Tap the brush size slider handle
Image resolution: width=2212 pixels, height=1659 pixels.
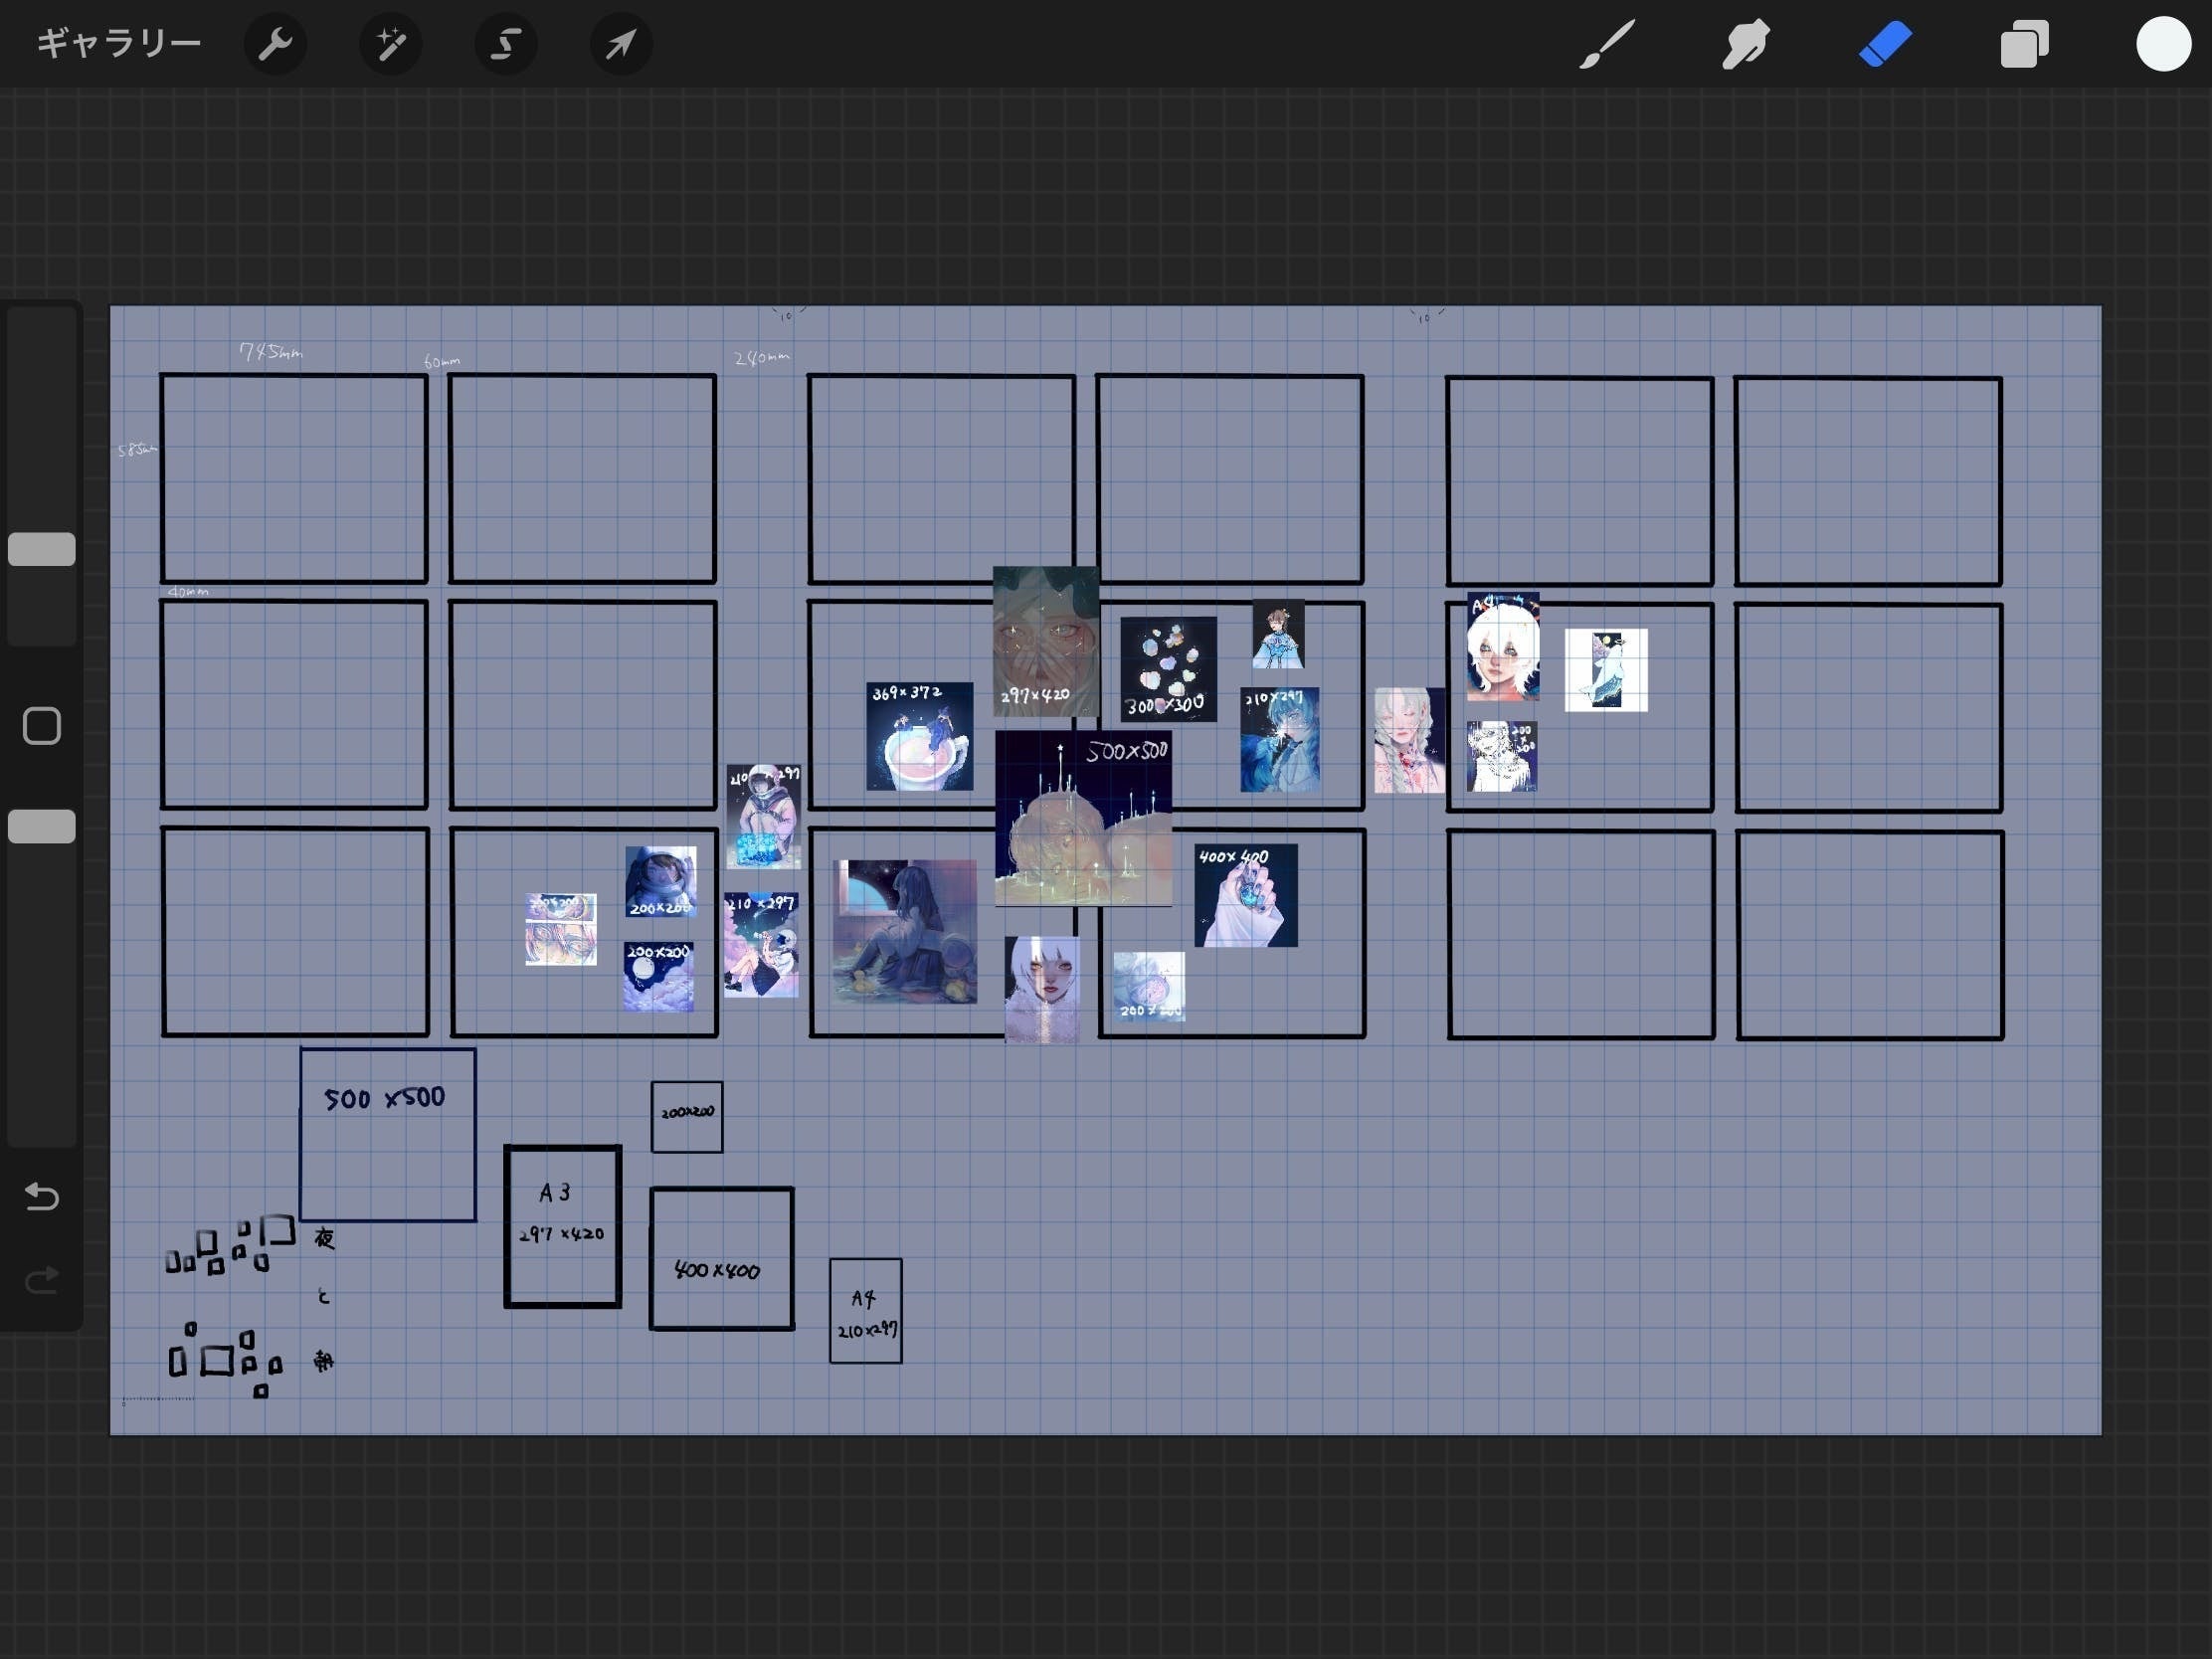[42, 549]
